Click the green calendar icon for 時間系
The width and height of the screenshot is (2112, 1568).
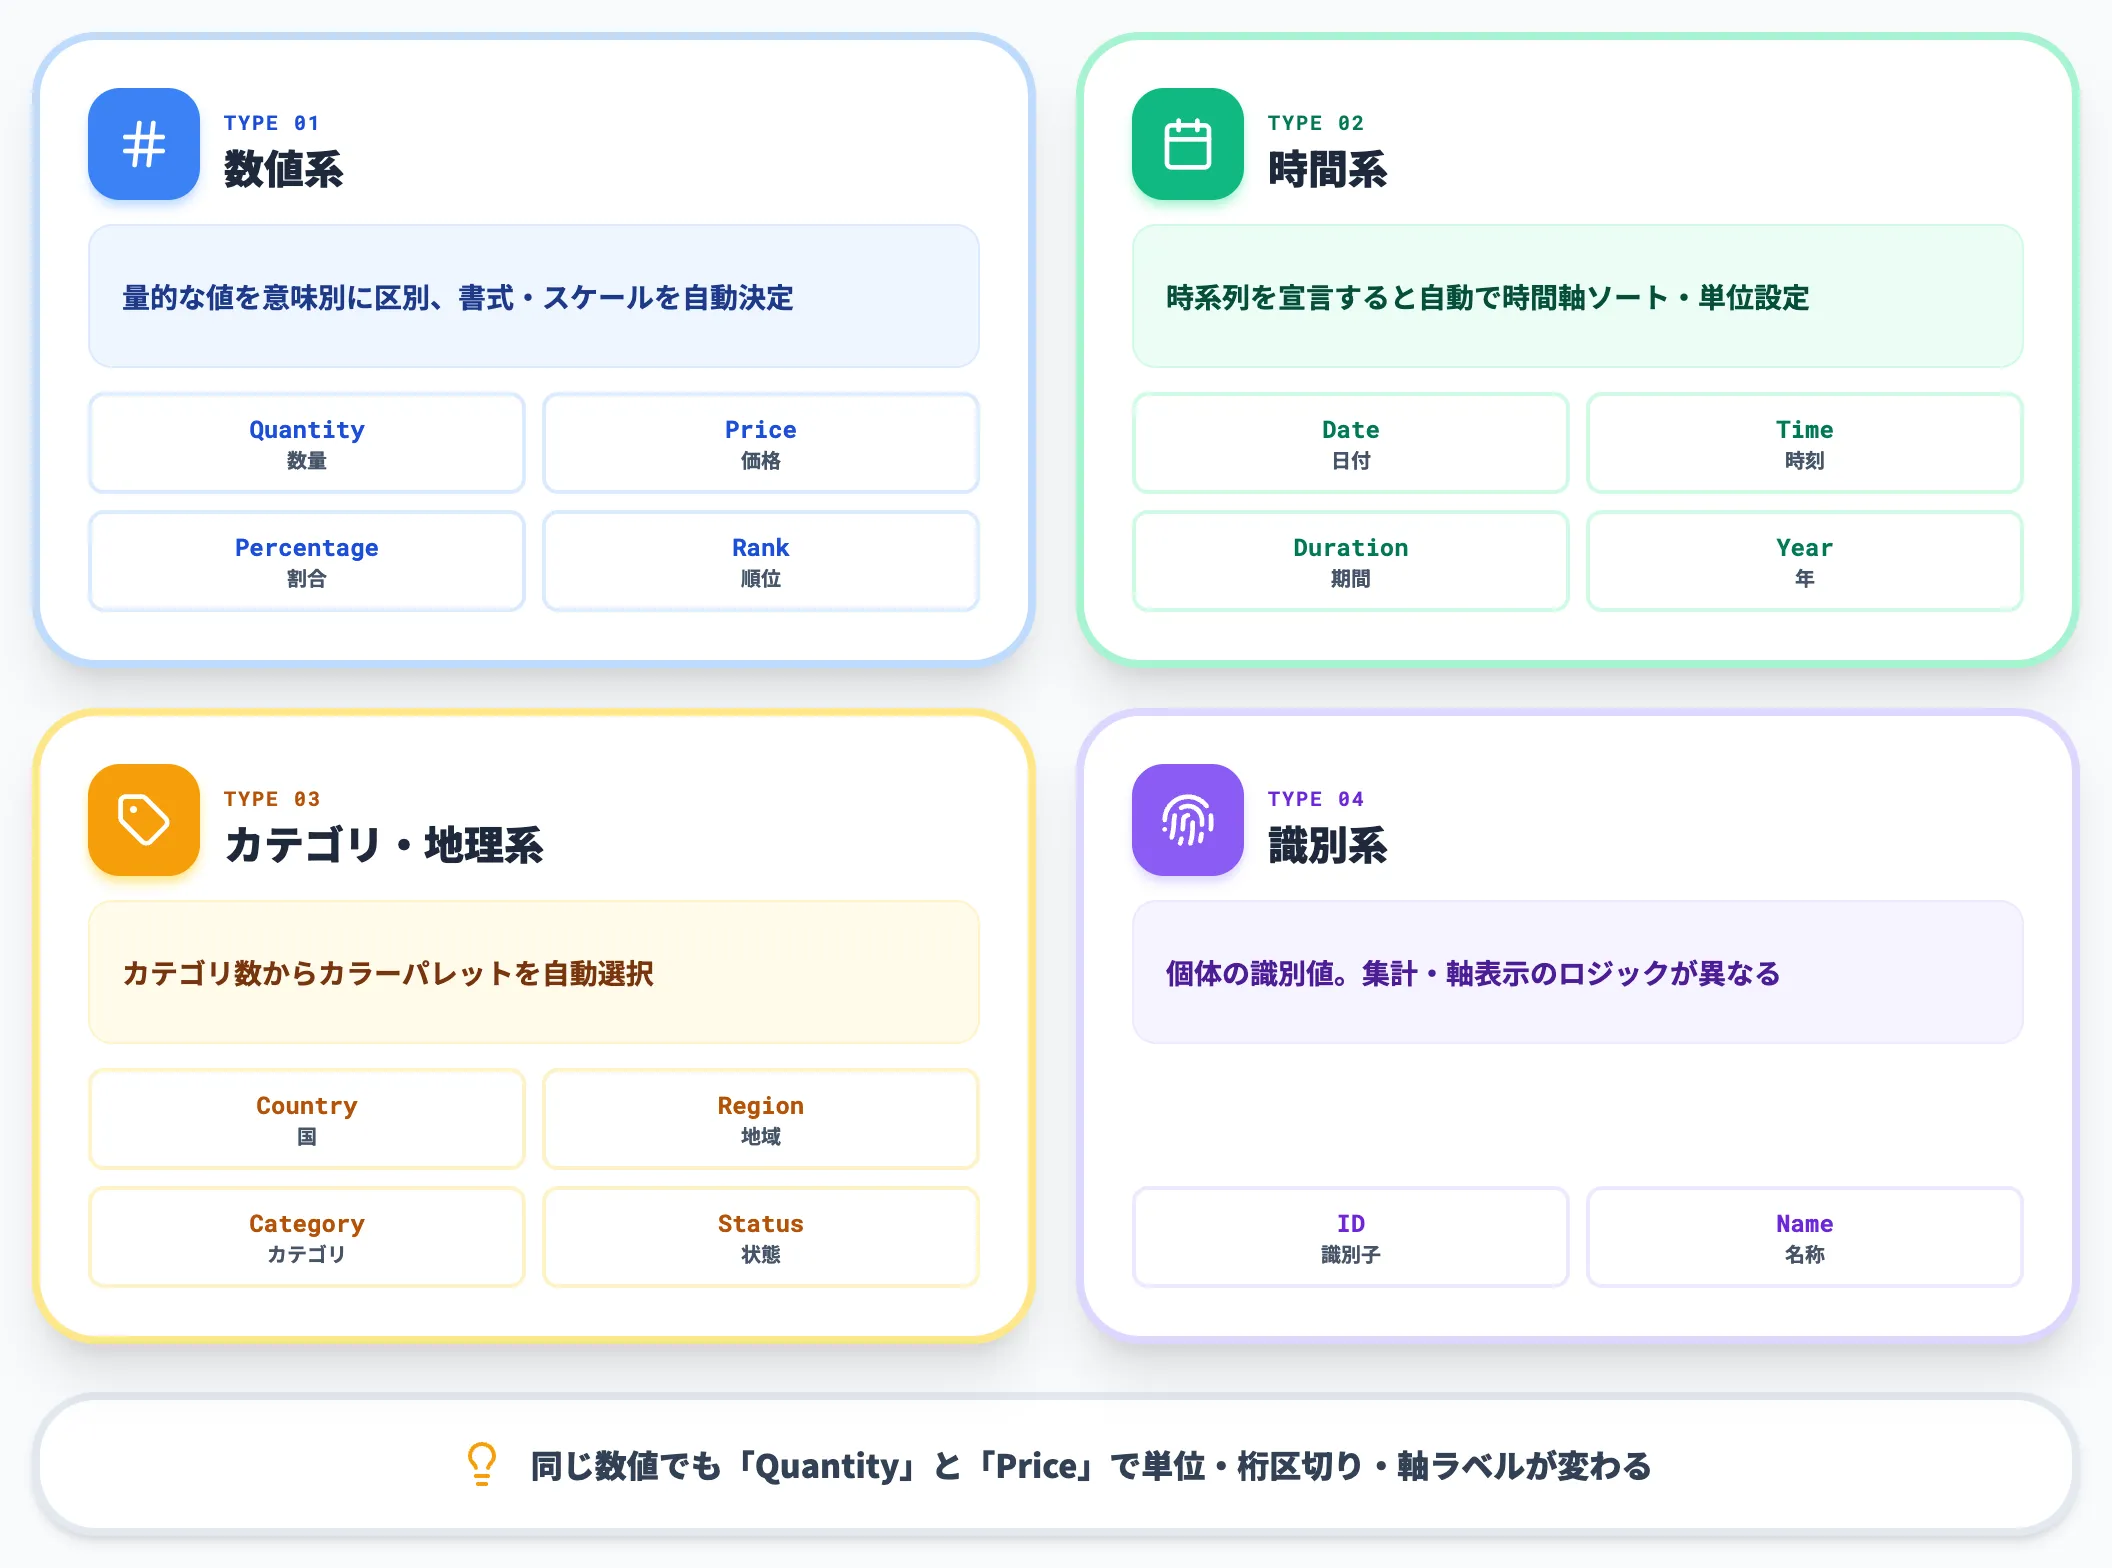tap(1188, 144)
